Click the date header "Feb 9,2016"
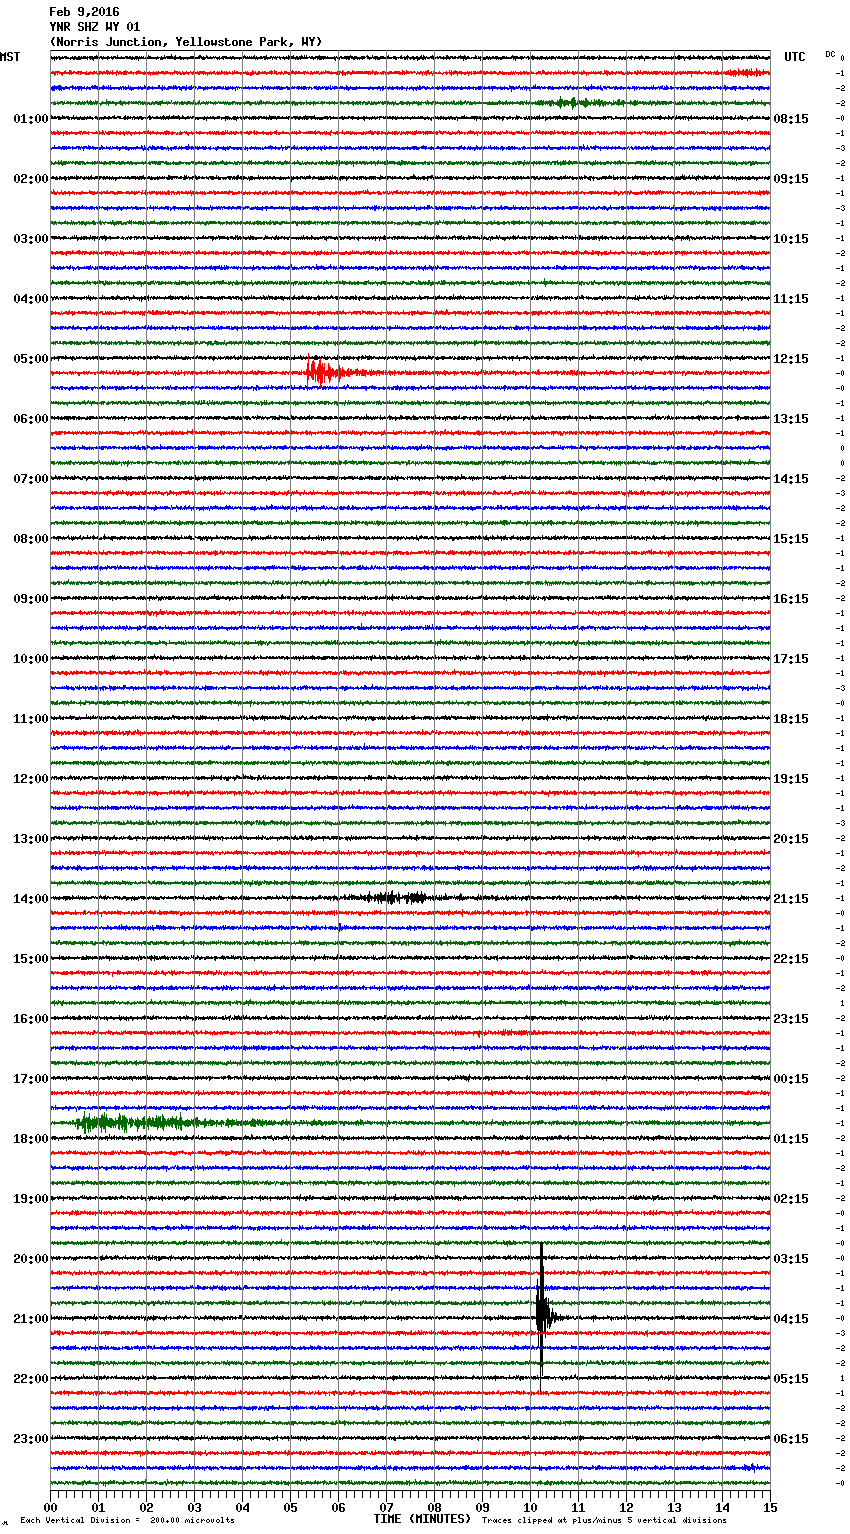This screenshot has height=1534, width=850. [84, 12]
